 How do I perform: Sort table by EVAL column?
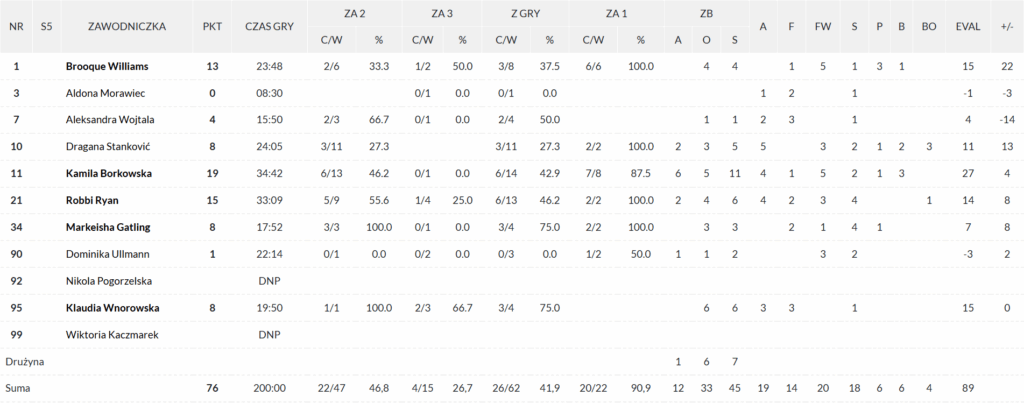tap(968, 27)
